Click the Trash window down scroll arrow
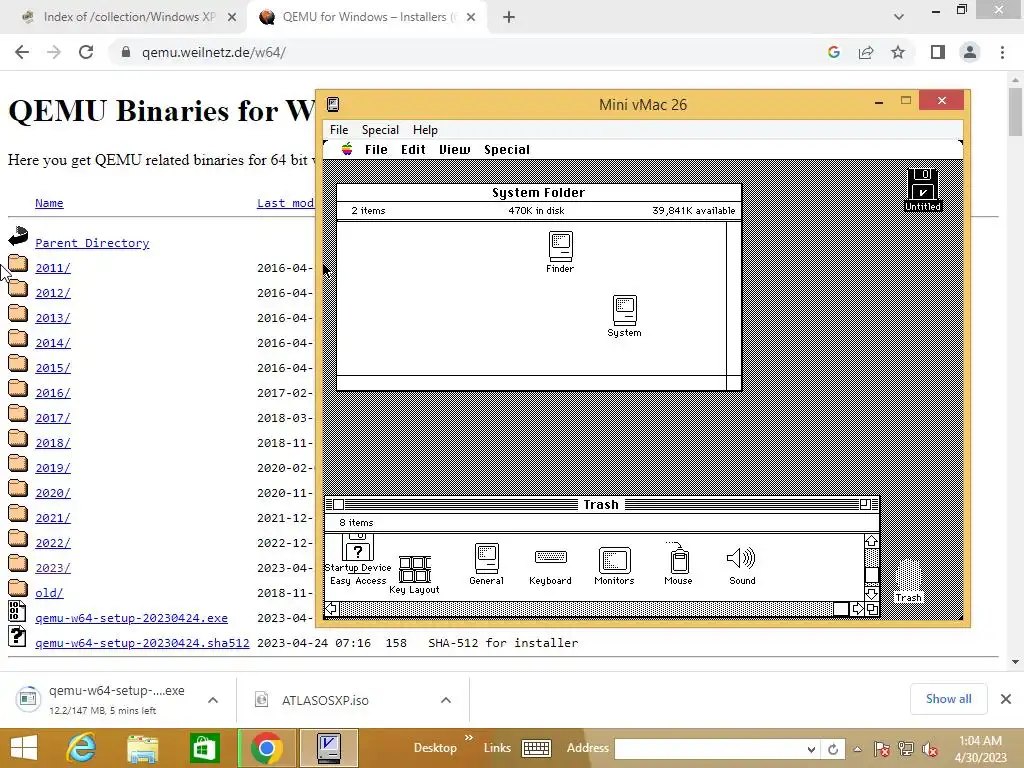Screen dimensions: 1024x768 (871, 594)
